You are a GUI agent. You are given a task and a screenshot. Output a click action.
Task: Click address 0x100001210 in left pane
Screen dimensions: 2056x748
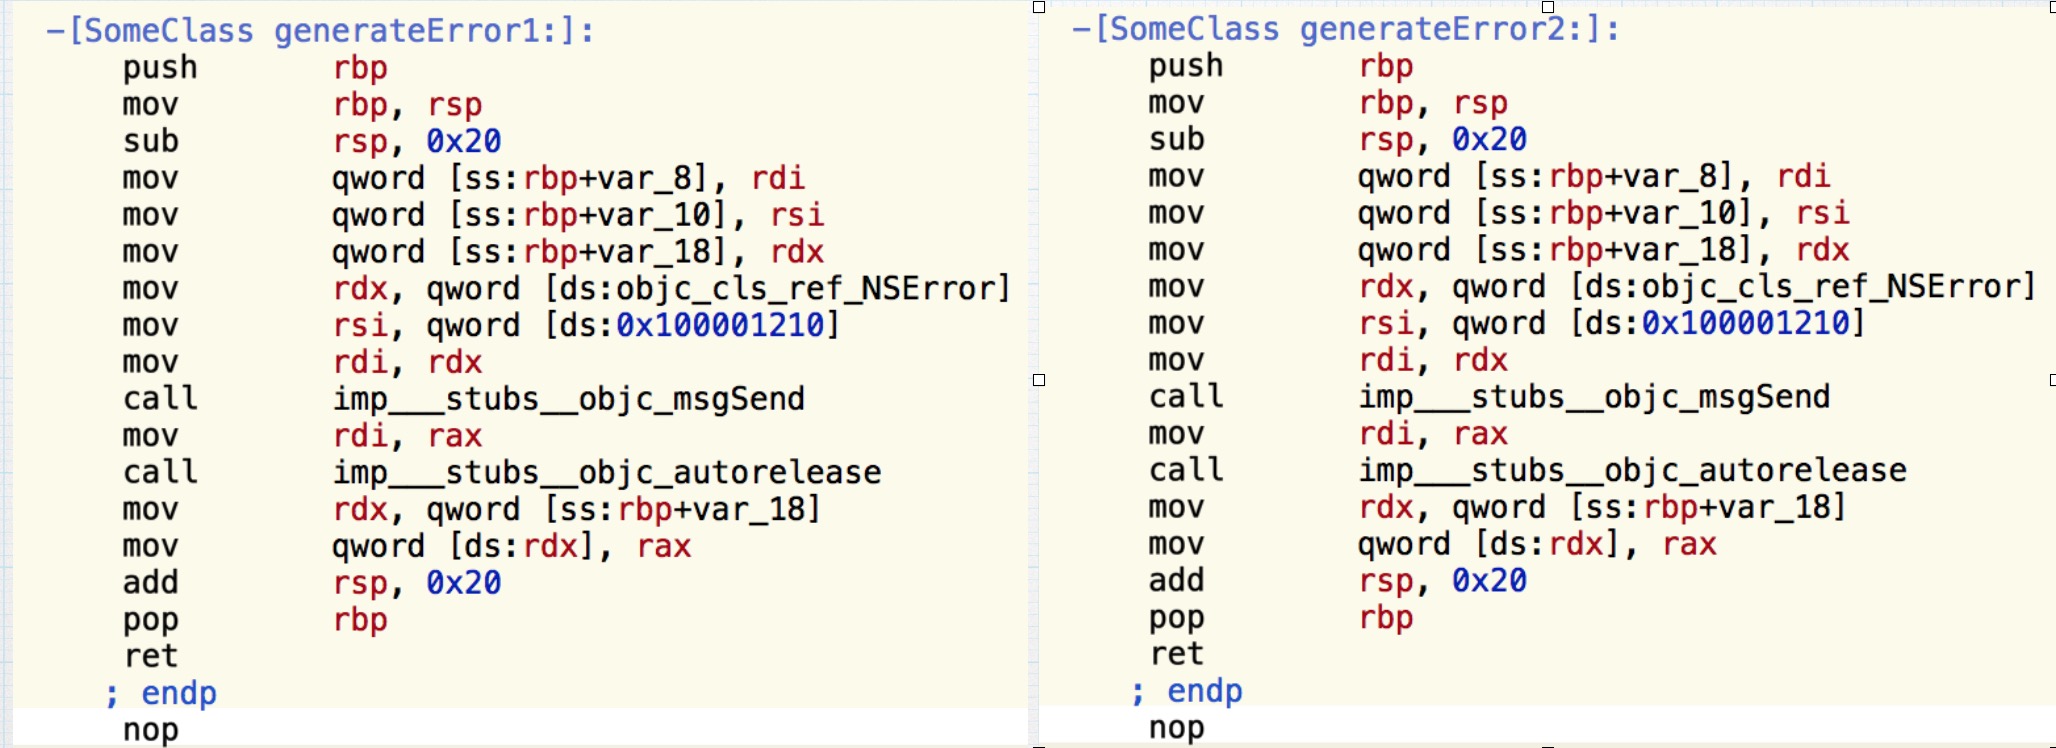720,325
